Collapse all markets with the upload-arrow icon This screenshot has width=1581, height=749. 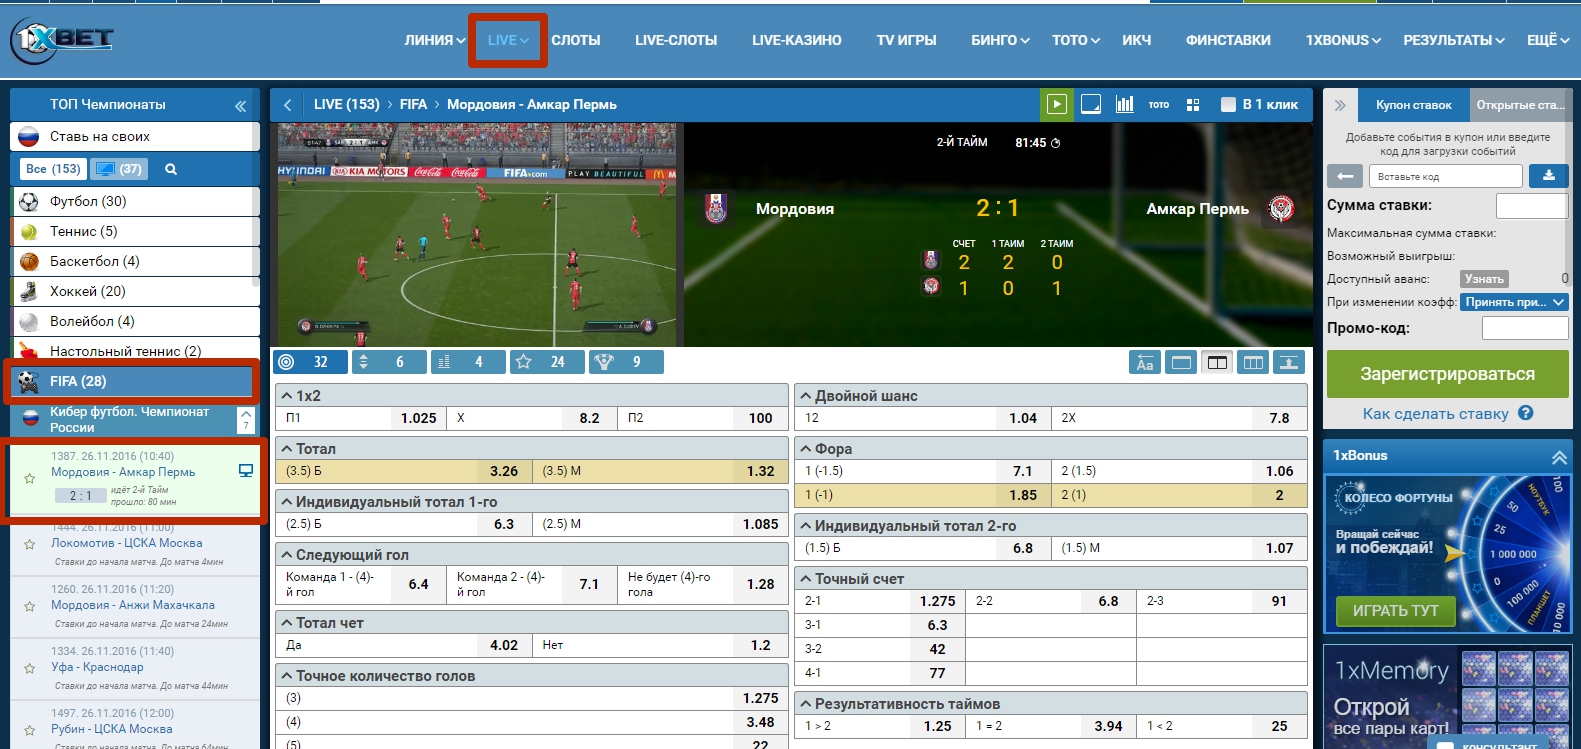point(1289,362)
